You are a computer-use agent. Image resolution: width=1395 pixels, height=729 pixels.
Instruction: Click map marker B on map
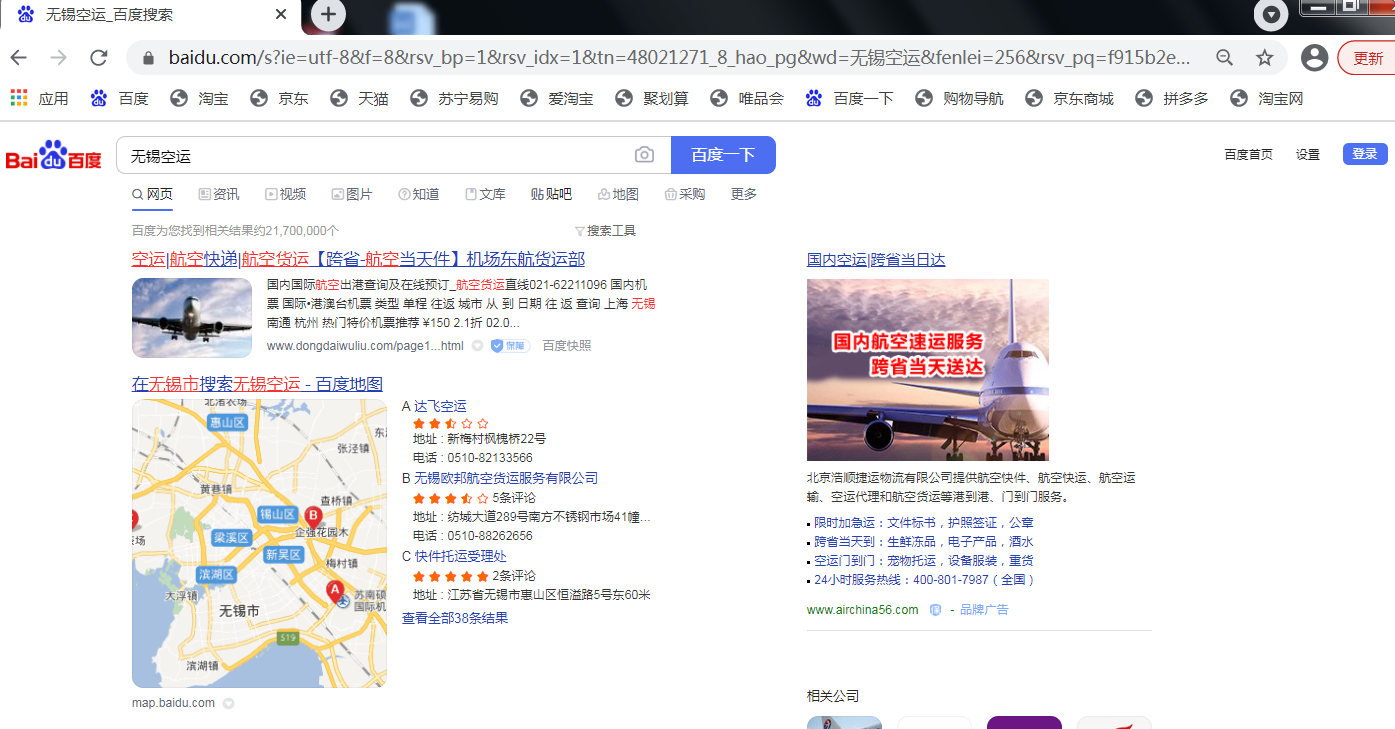(x=313, y=516)
